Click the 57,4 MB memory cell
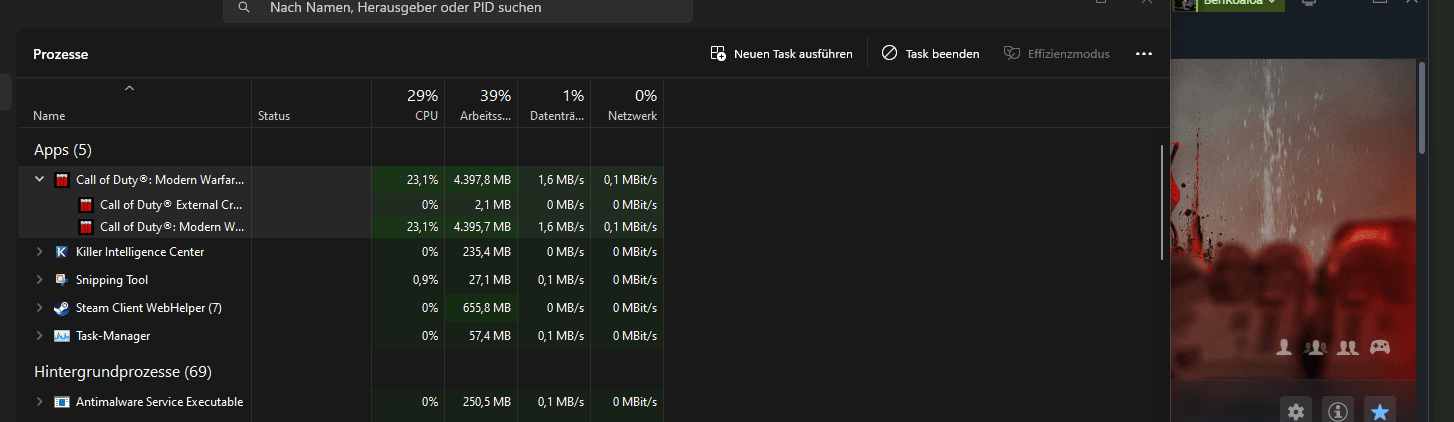 [x=482, y=336]
